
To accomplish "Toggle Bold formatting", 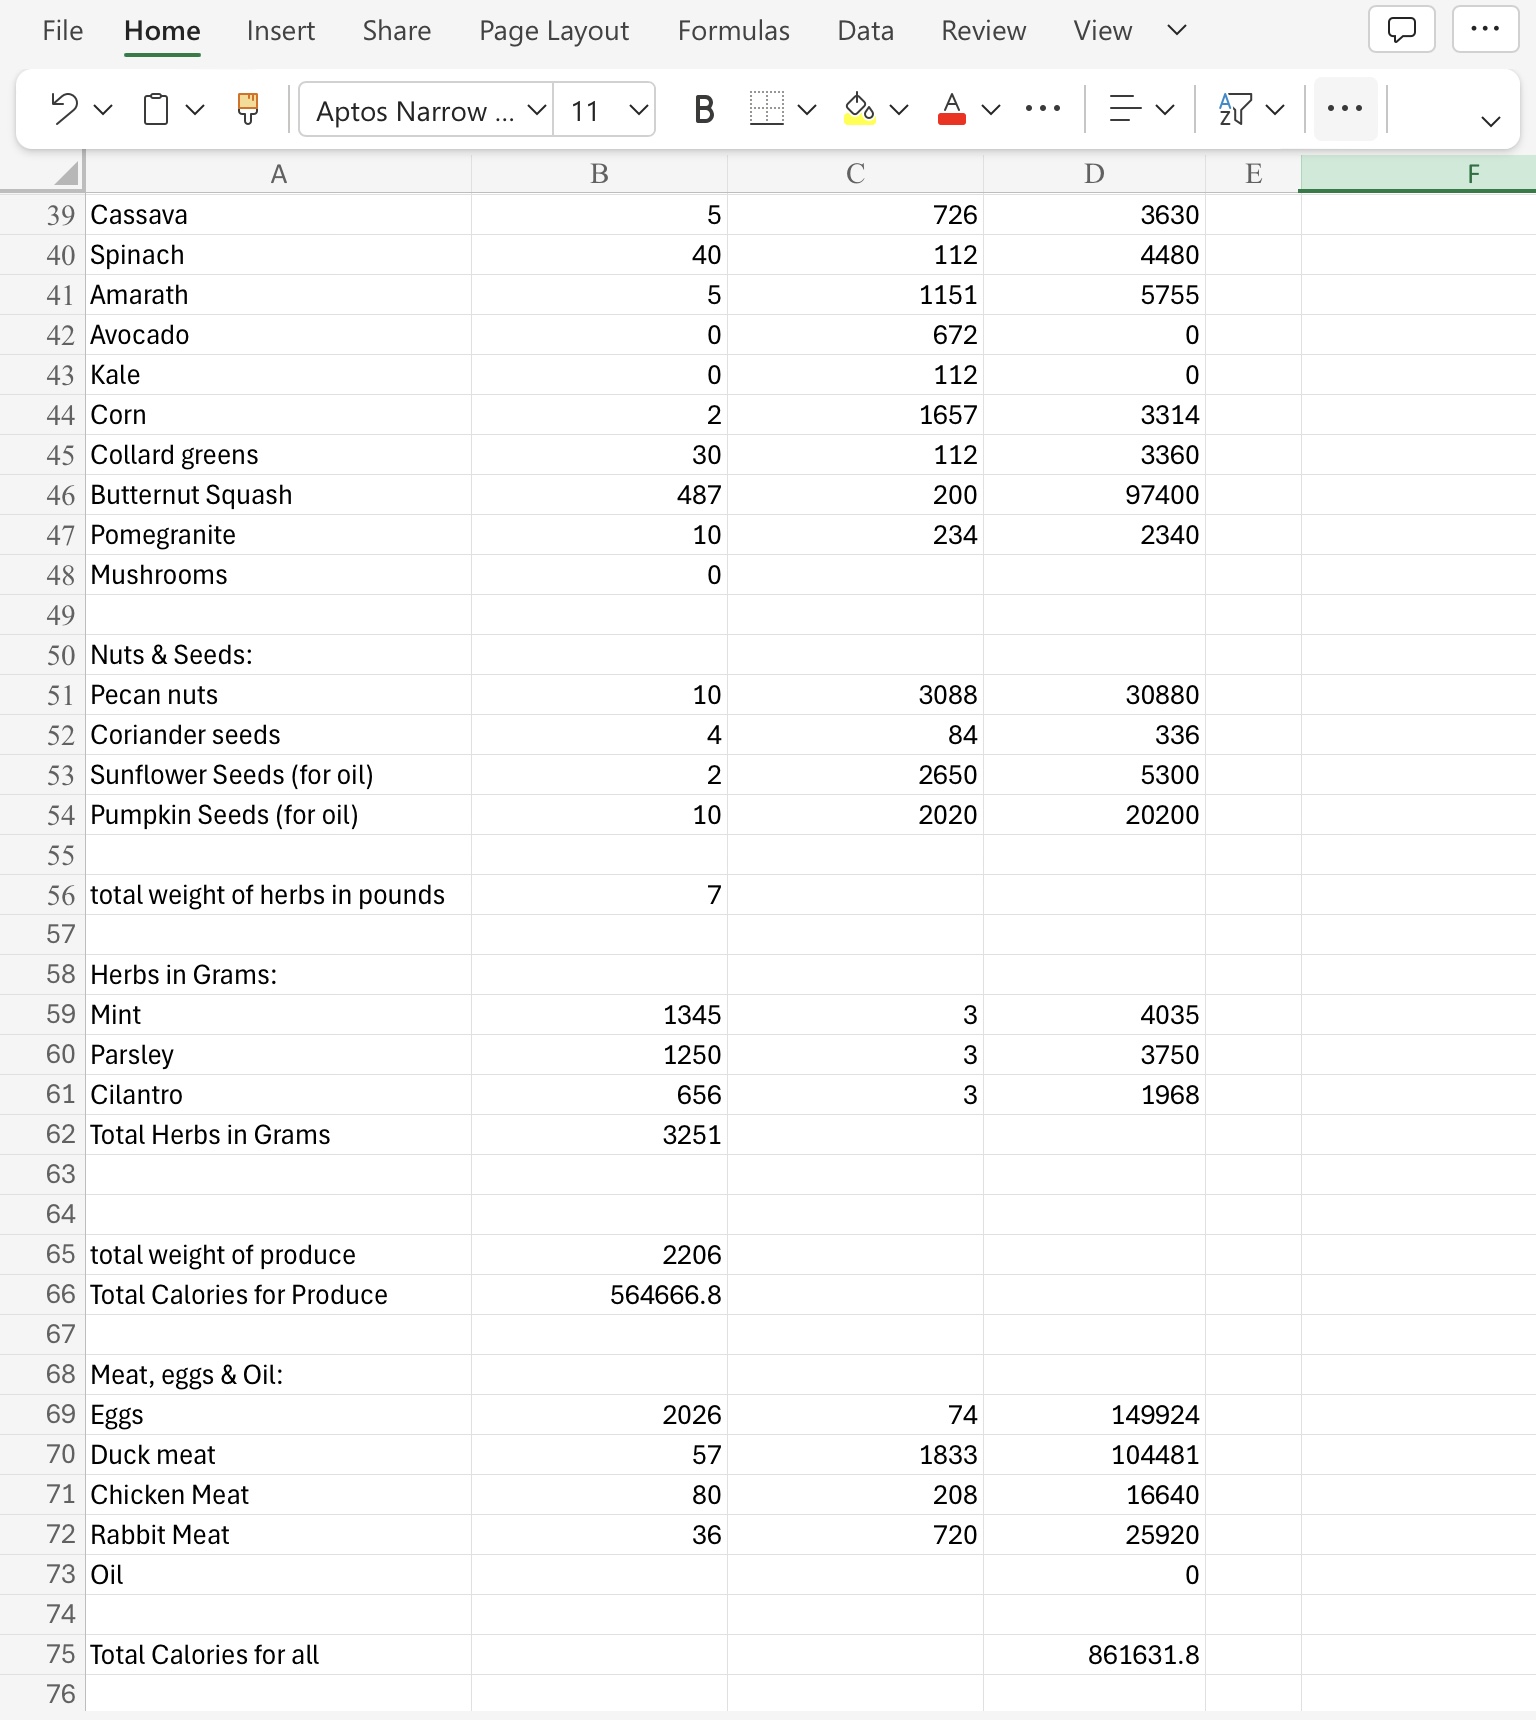I will [x=704, y=109].
